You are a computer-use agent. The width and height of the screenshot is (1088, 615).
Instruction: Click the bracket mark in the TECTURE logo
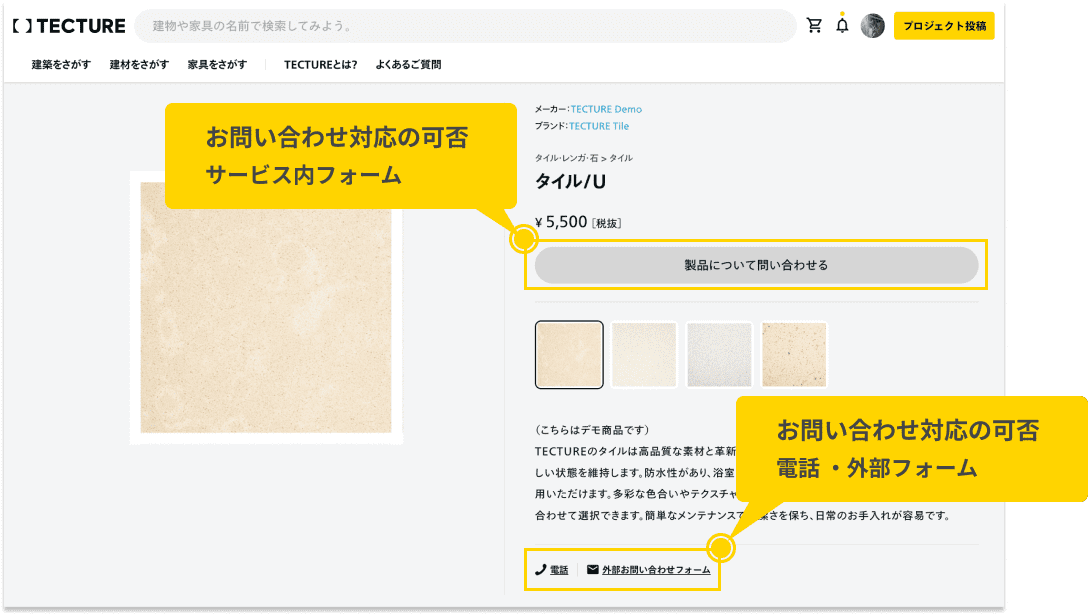tap(22, 27)
